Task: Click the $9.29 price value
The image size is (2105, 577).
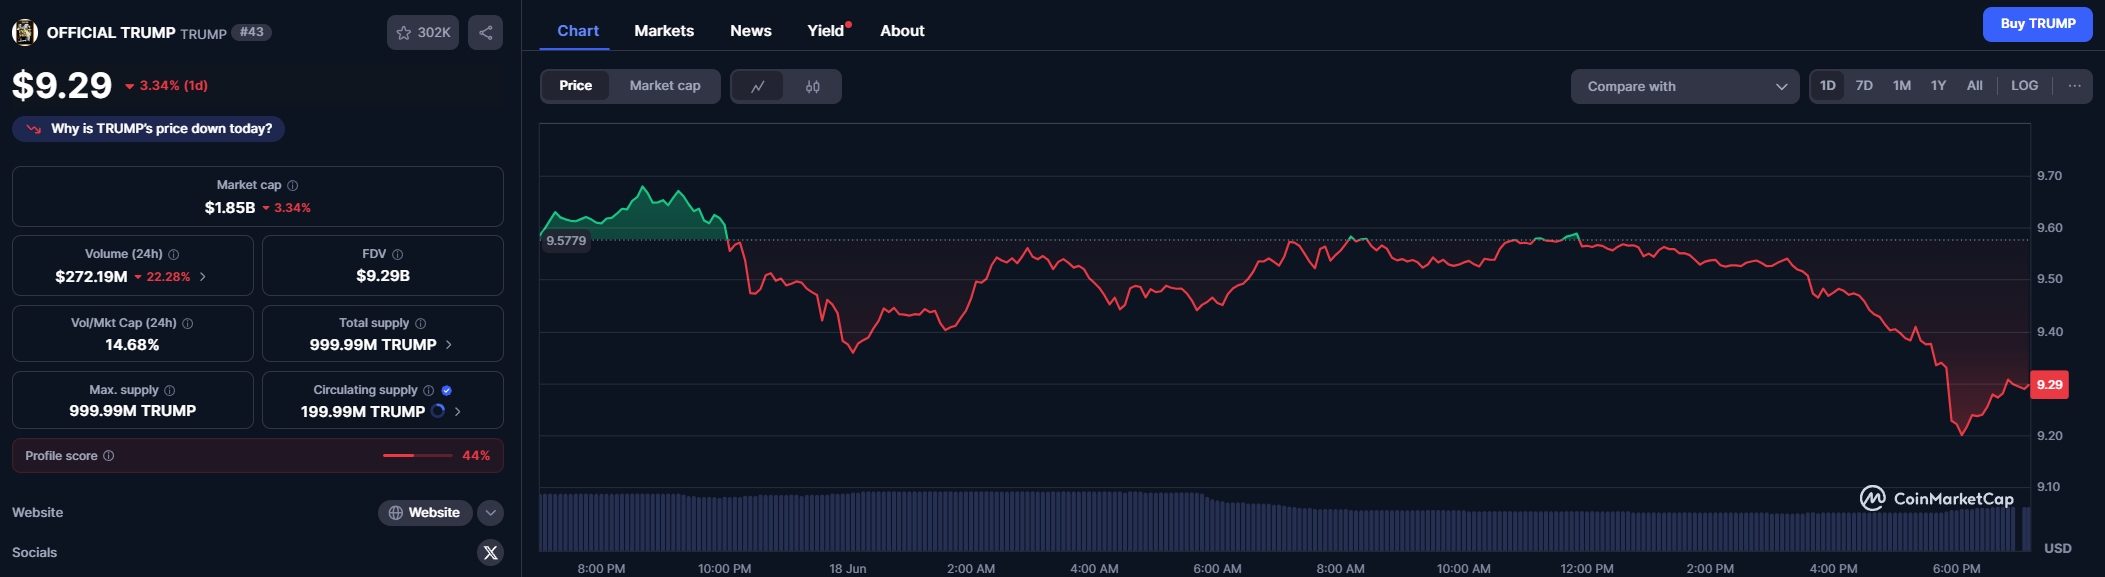Action: coord(62,85)
